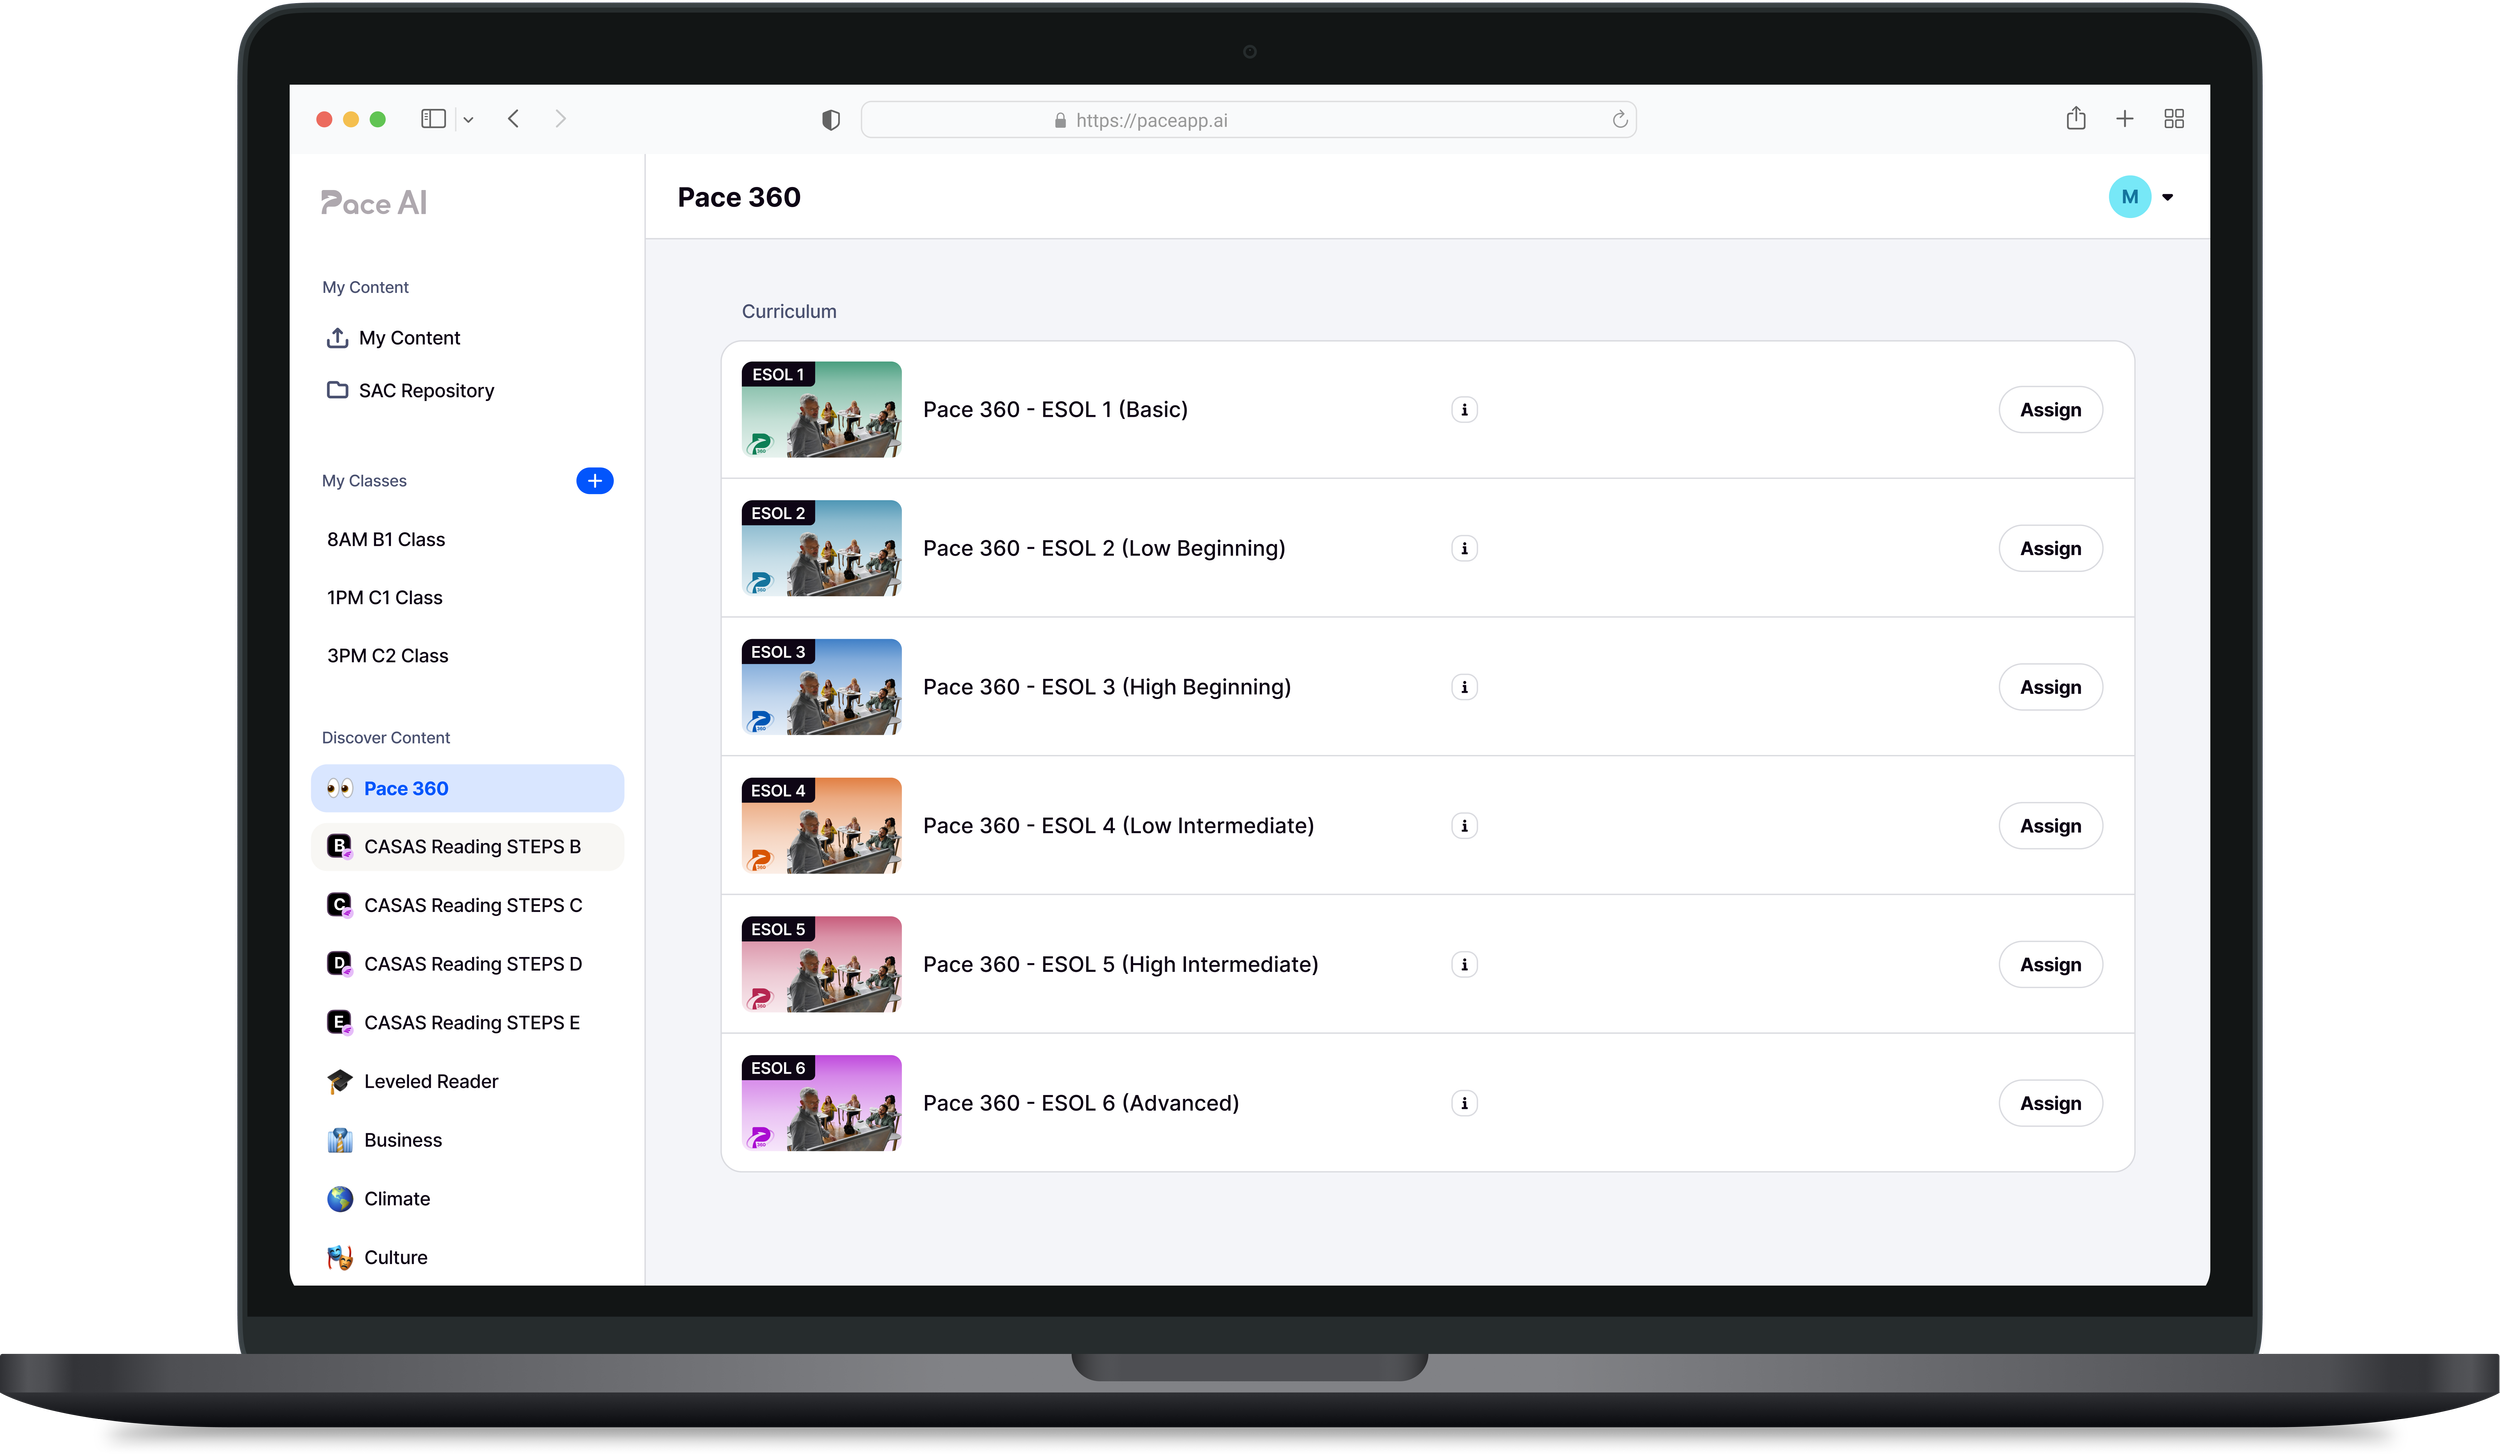
Task: Click the info icon for ESOL 1 (Basic)
Action: coord(1464,410)
